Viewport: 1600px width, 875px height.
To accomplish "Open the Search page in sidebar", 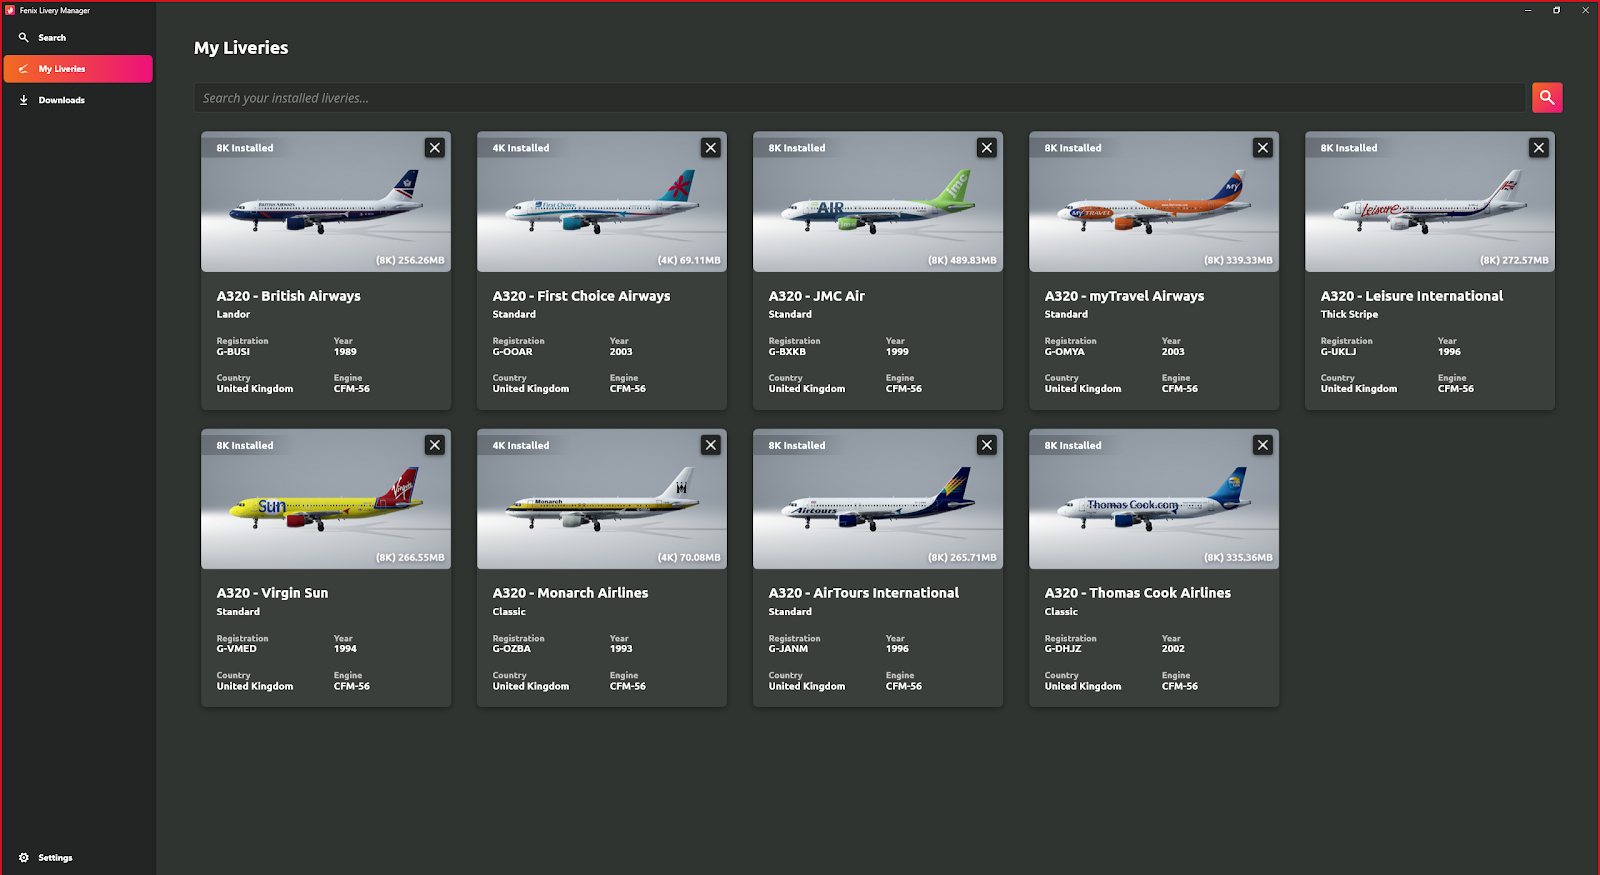I will [78, 38].
